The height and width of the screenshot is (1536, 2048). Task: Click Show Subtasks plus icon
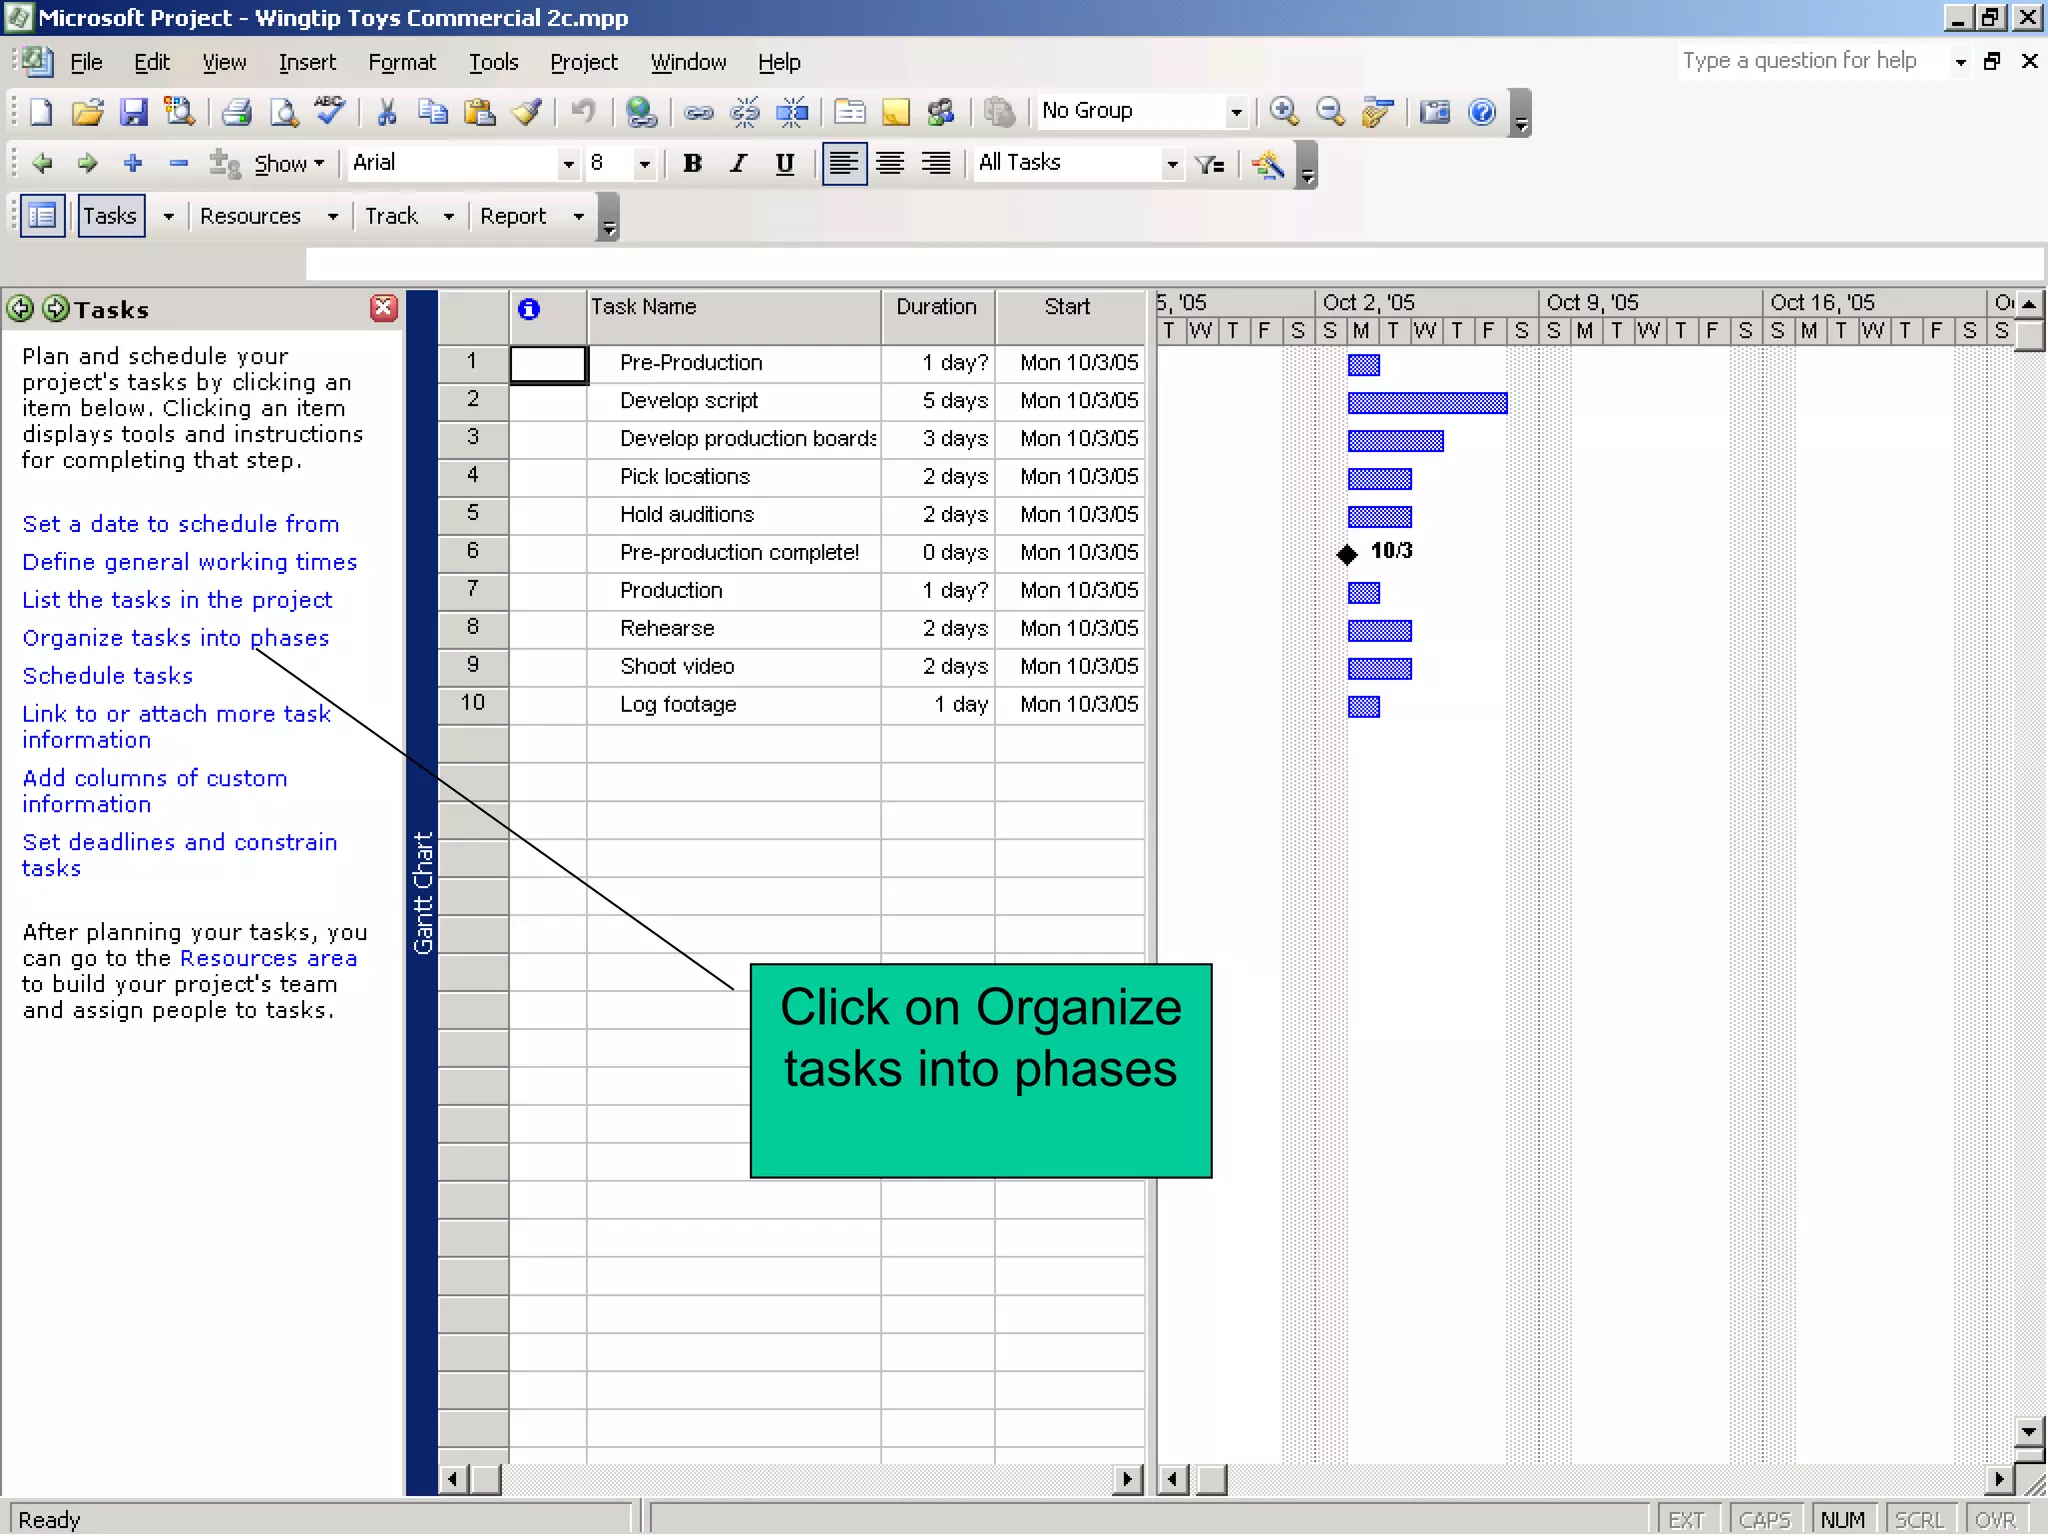pyautogui.click(x=133, y=163)
